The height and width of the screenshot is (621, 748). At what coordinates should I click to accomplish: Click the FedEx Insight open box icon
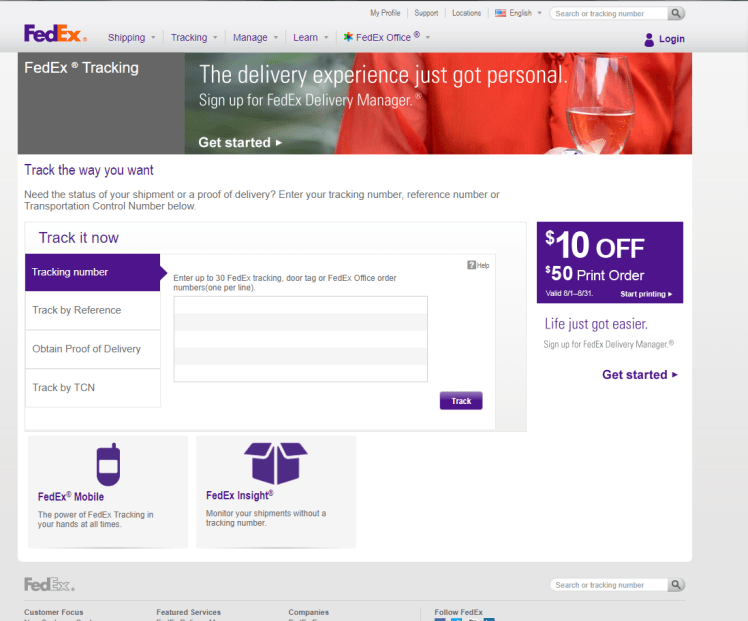tap(275, 462)
